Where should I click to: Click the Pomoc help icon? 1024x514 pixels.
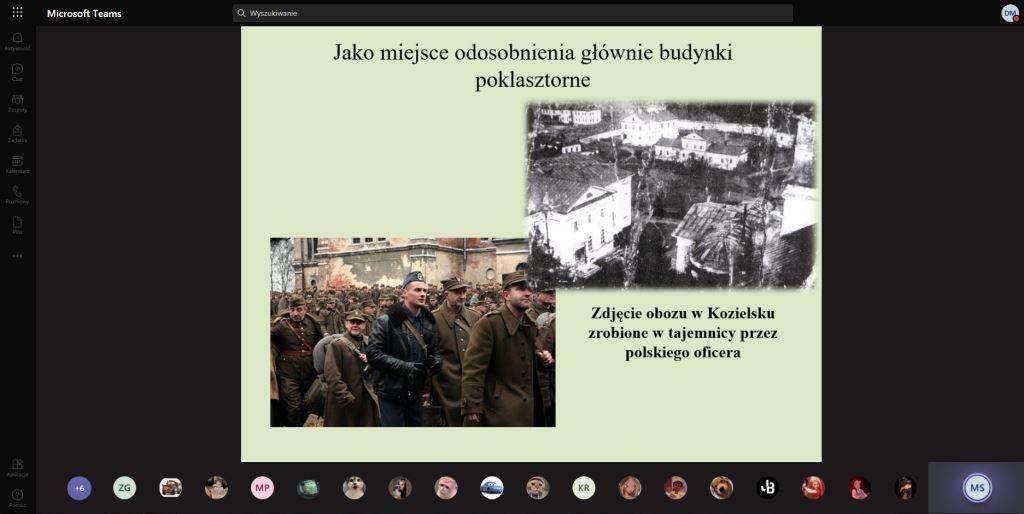17,496
